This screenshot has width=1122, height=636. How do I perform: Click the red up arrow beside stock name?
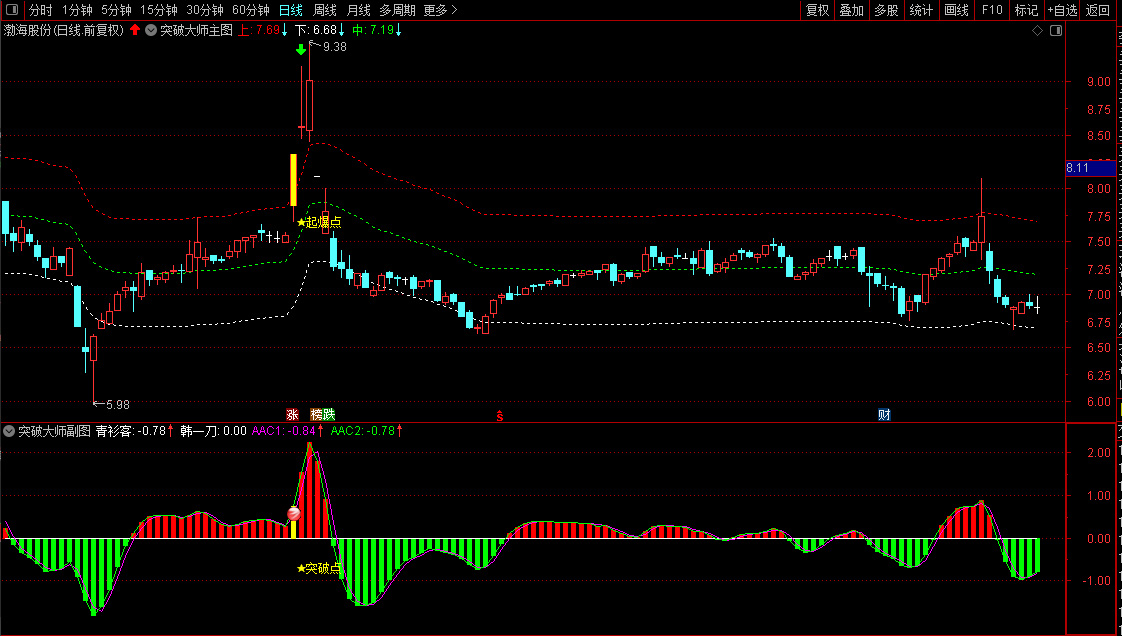point(135,30)
